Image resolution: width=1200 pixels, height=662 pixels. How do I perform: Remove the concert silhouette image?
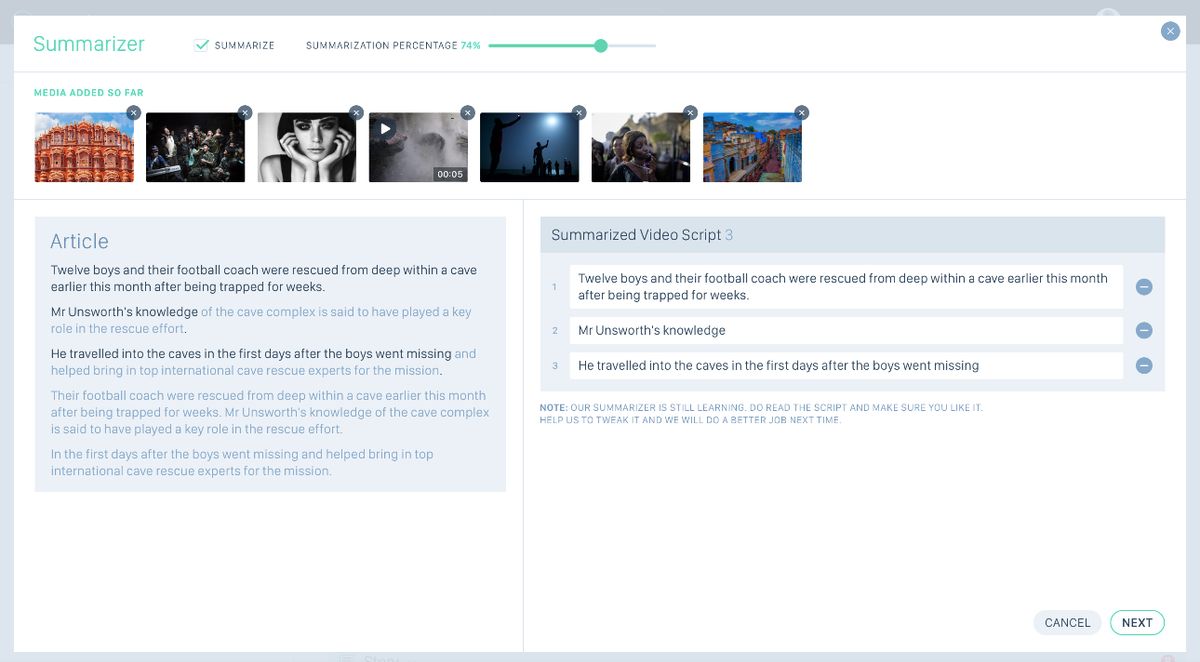click(x=578, y=113)
